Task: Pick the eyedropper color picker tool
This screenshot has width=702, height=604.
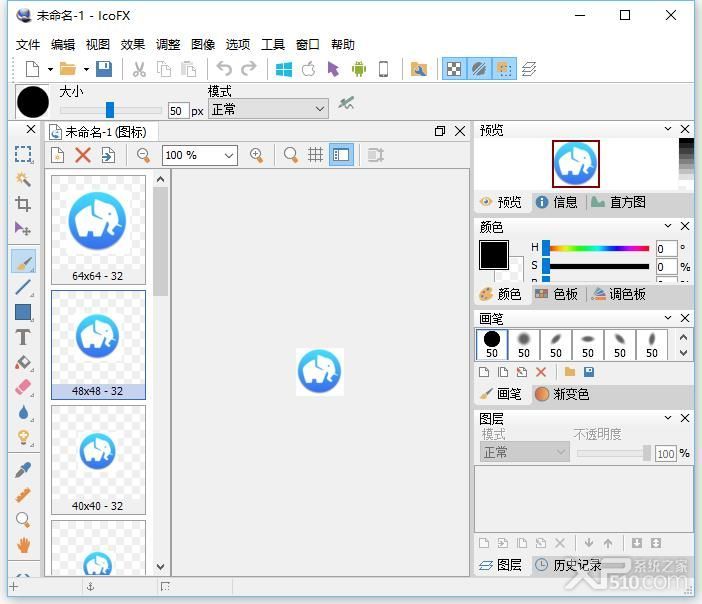Action: (x=23, y=470)
